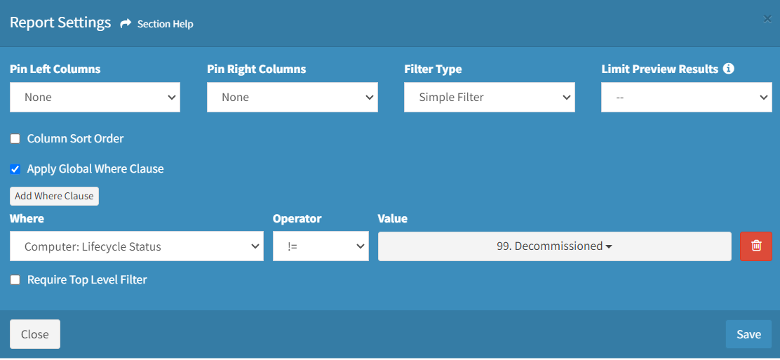Expand the Filter Type Simple Filter dropdown

[489, 97]
